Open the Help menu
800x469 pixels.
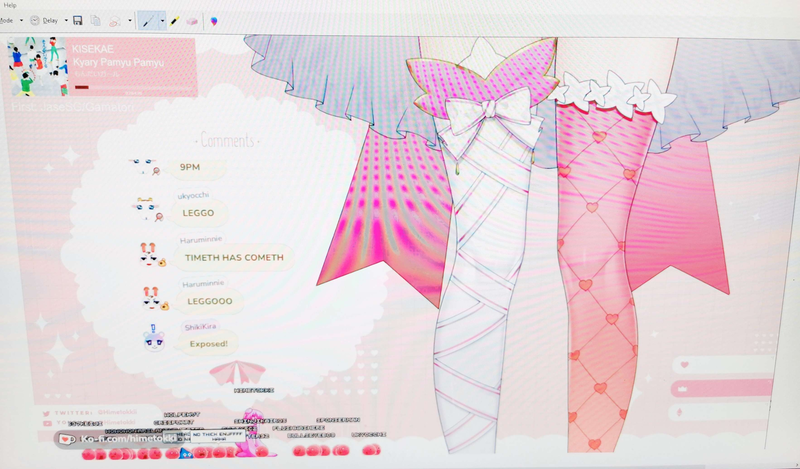[10, 5]
